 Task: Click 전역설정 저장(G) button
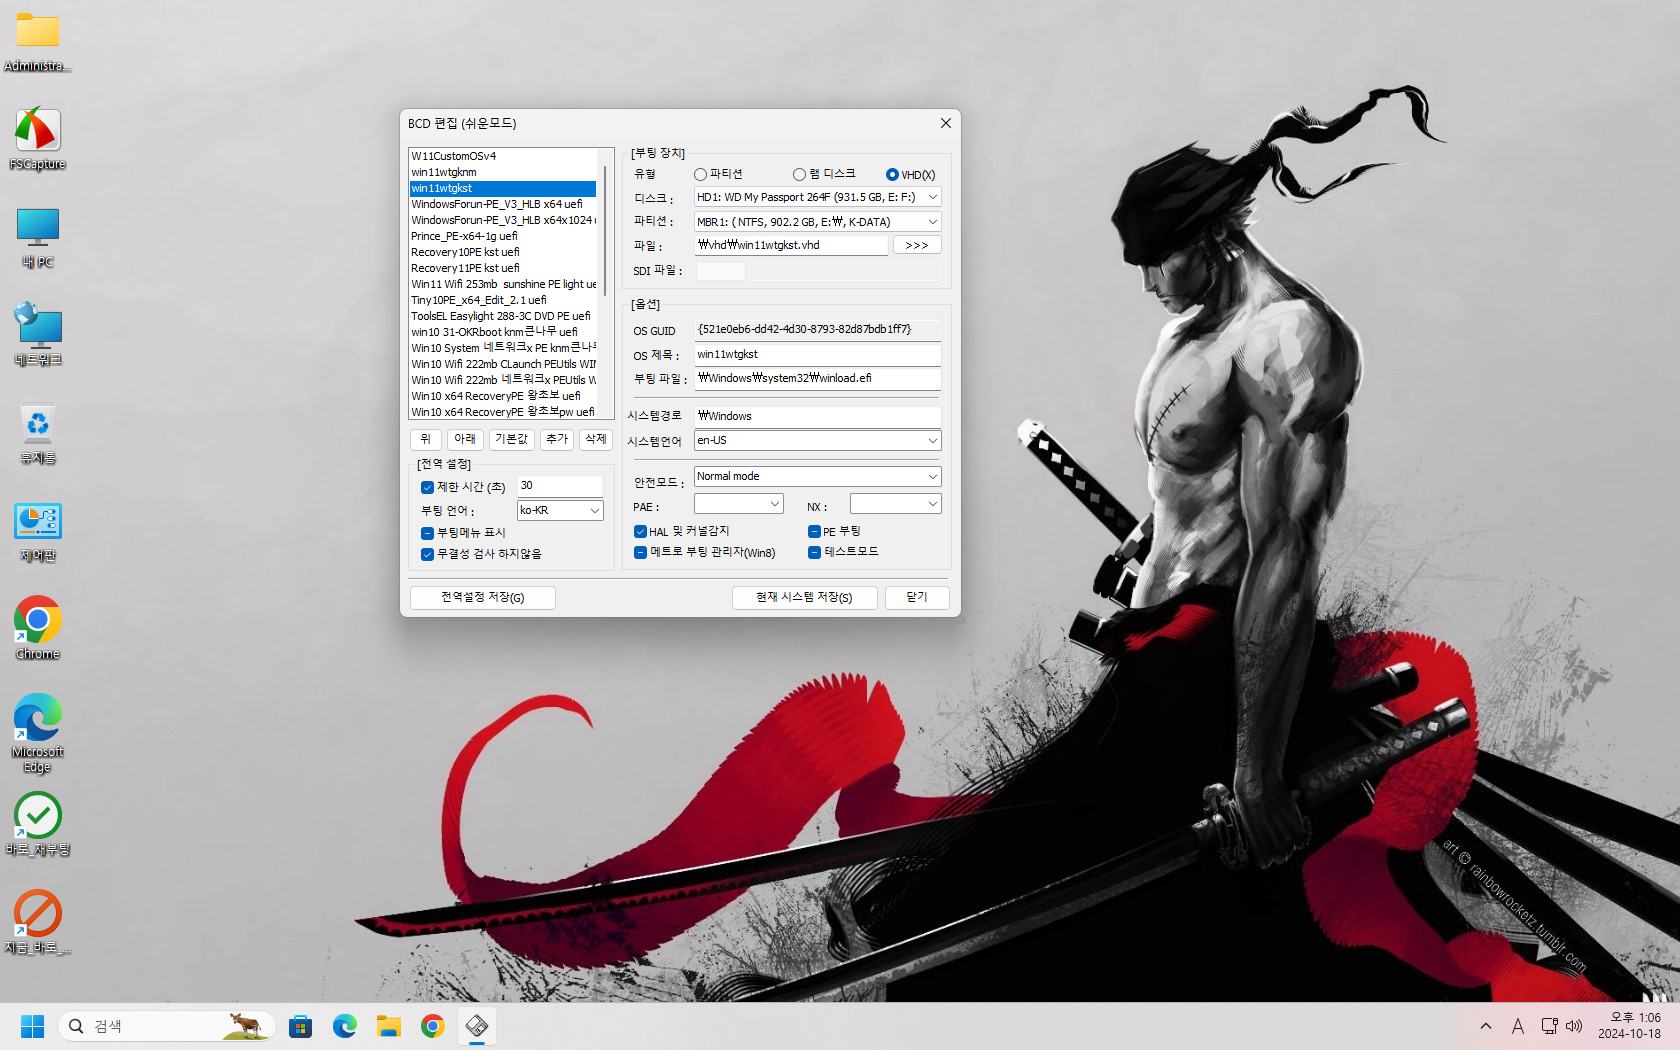(483, 597)
